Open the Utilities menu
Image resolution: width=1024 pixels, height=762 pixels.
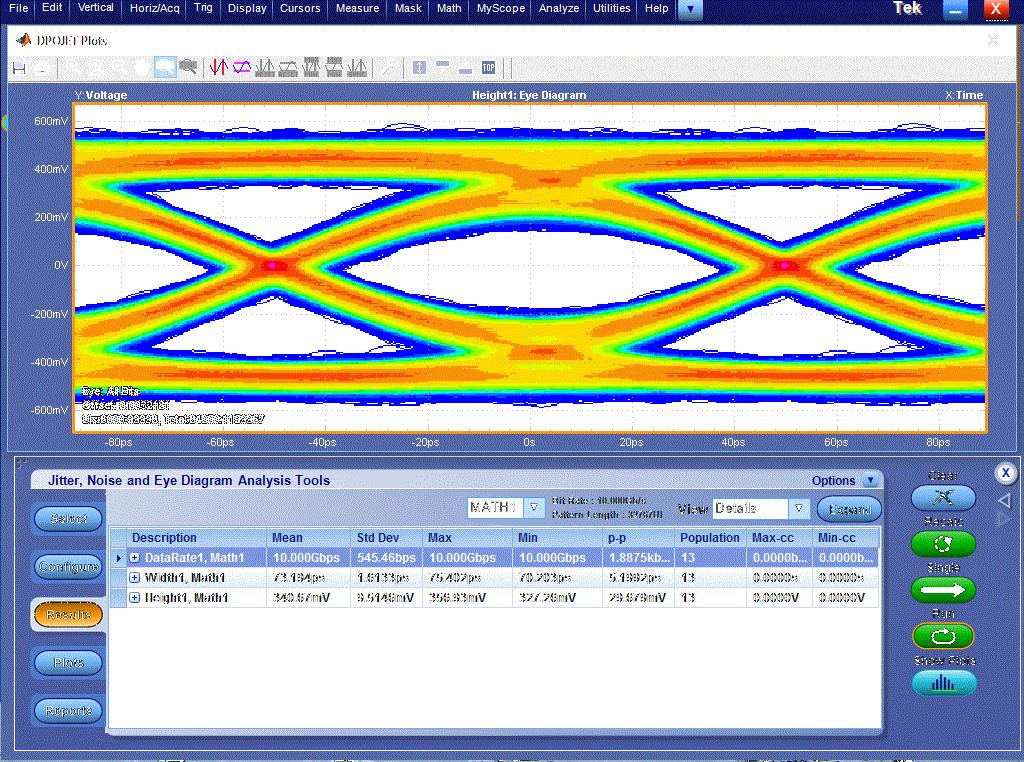click(611, 8)
